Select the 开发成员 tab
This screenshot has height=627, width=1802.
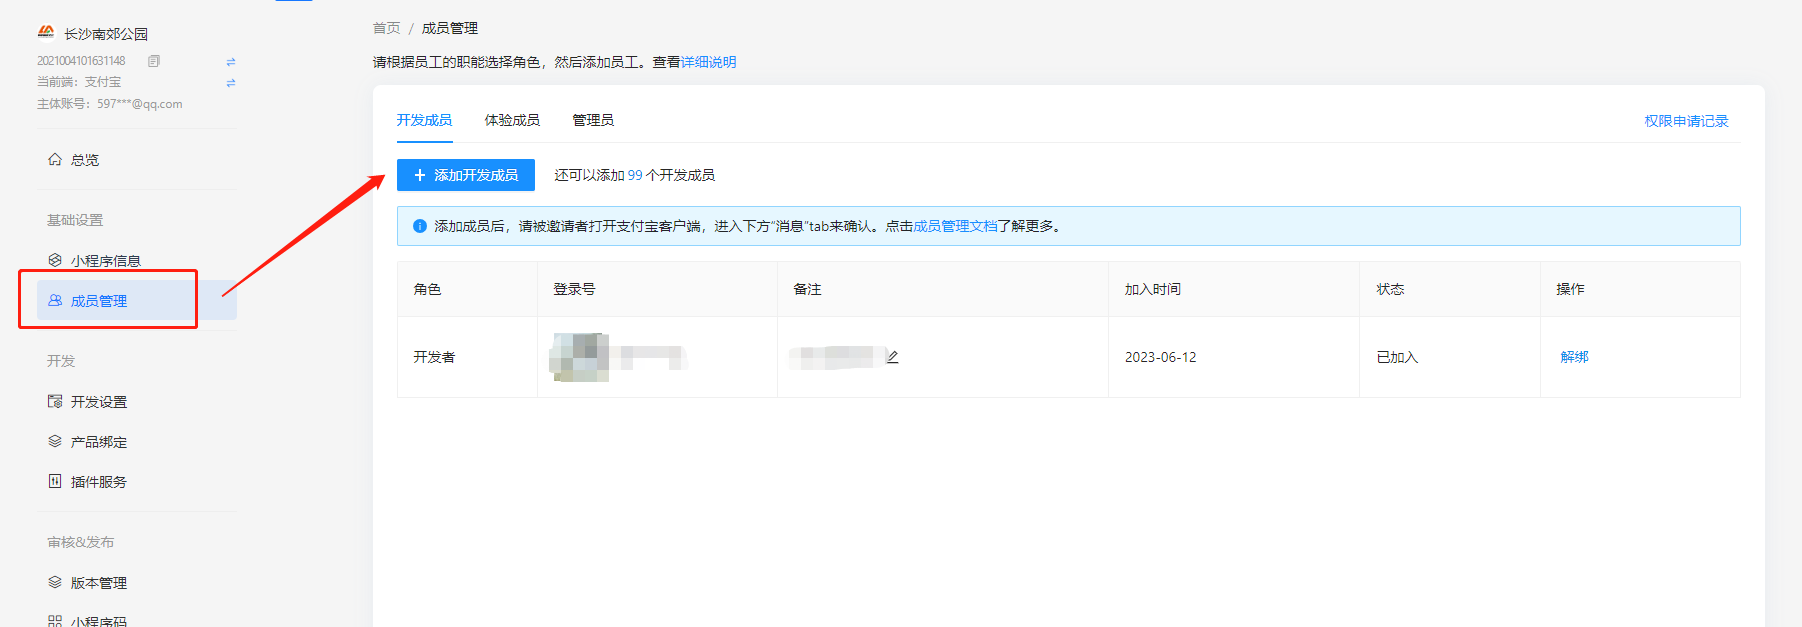pos(424,120)
